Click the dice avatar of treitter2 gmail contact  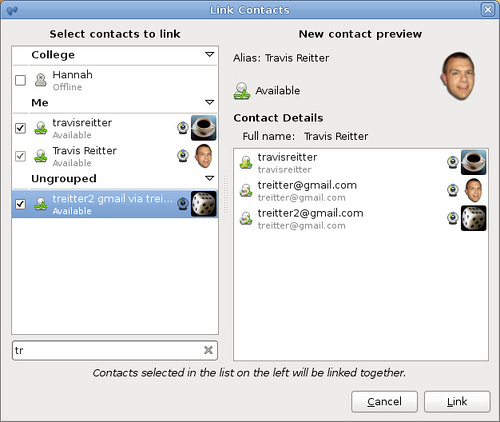(204, 204)
